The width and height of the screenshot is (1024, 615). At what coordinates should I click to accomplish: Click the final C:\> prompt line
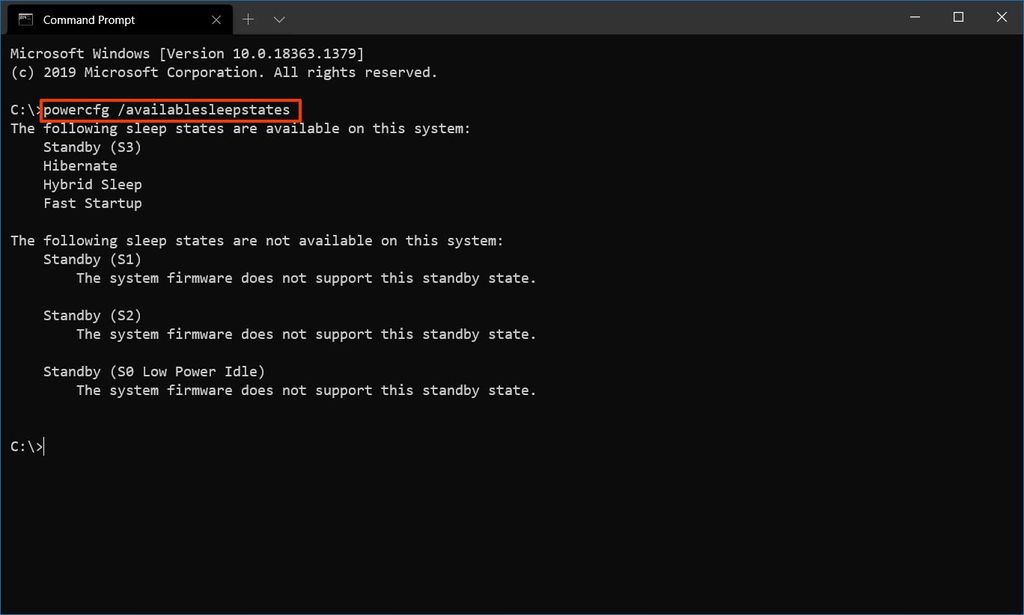pos(27,446)
